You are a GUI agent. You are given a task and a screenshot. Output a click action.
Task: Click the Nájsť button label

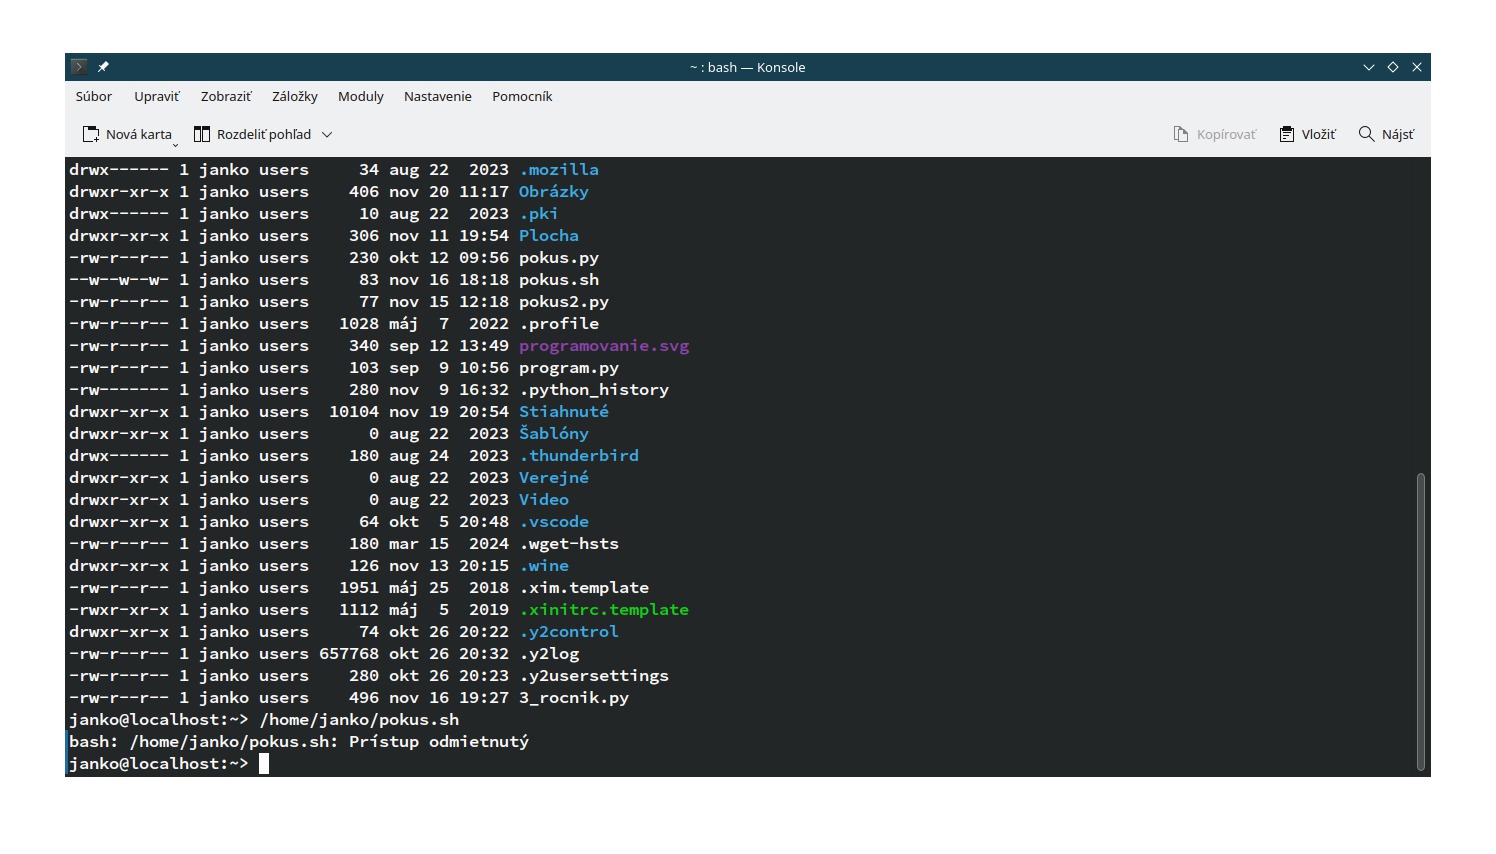(1398, 134)
